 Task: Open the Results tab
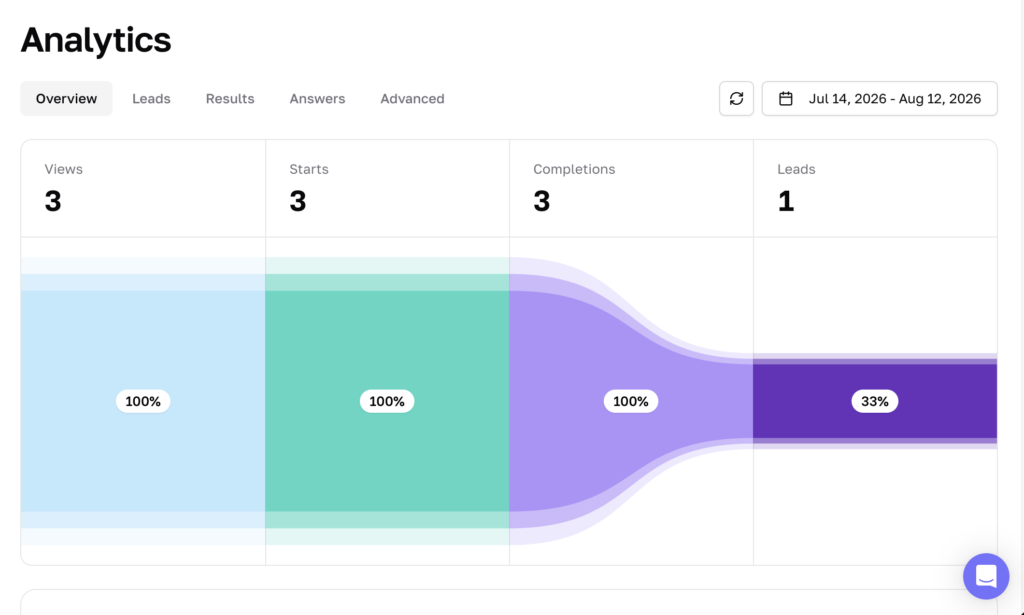click(230, 99)
